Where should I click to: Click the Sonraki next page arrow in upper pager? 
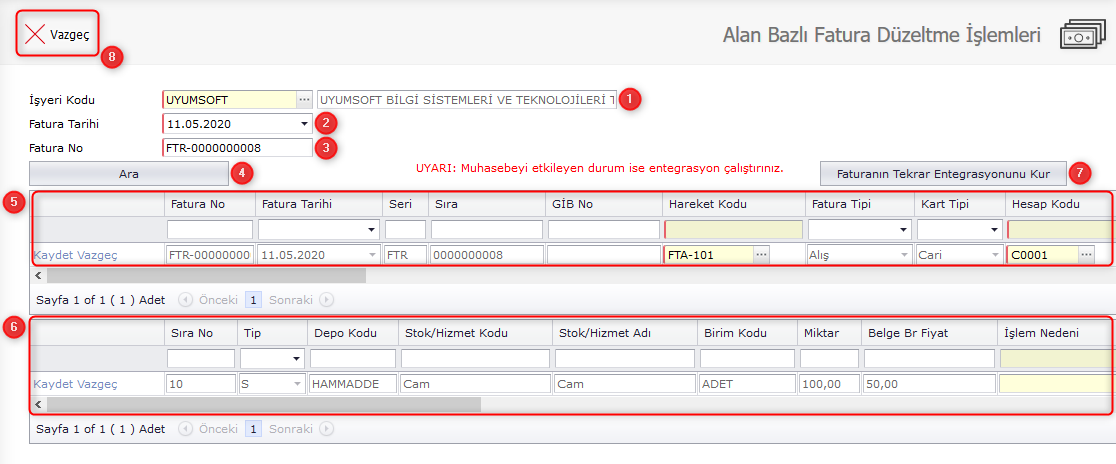pos(327,299)
